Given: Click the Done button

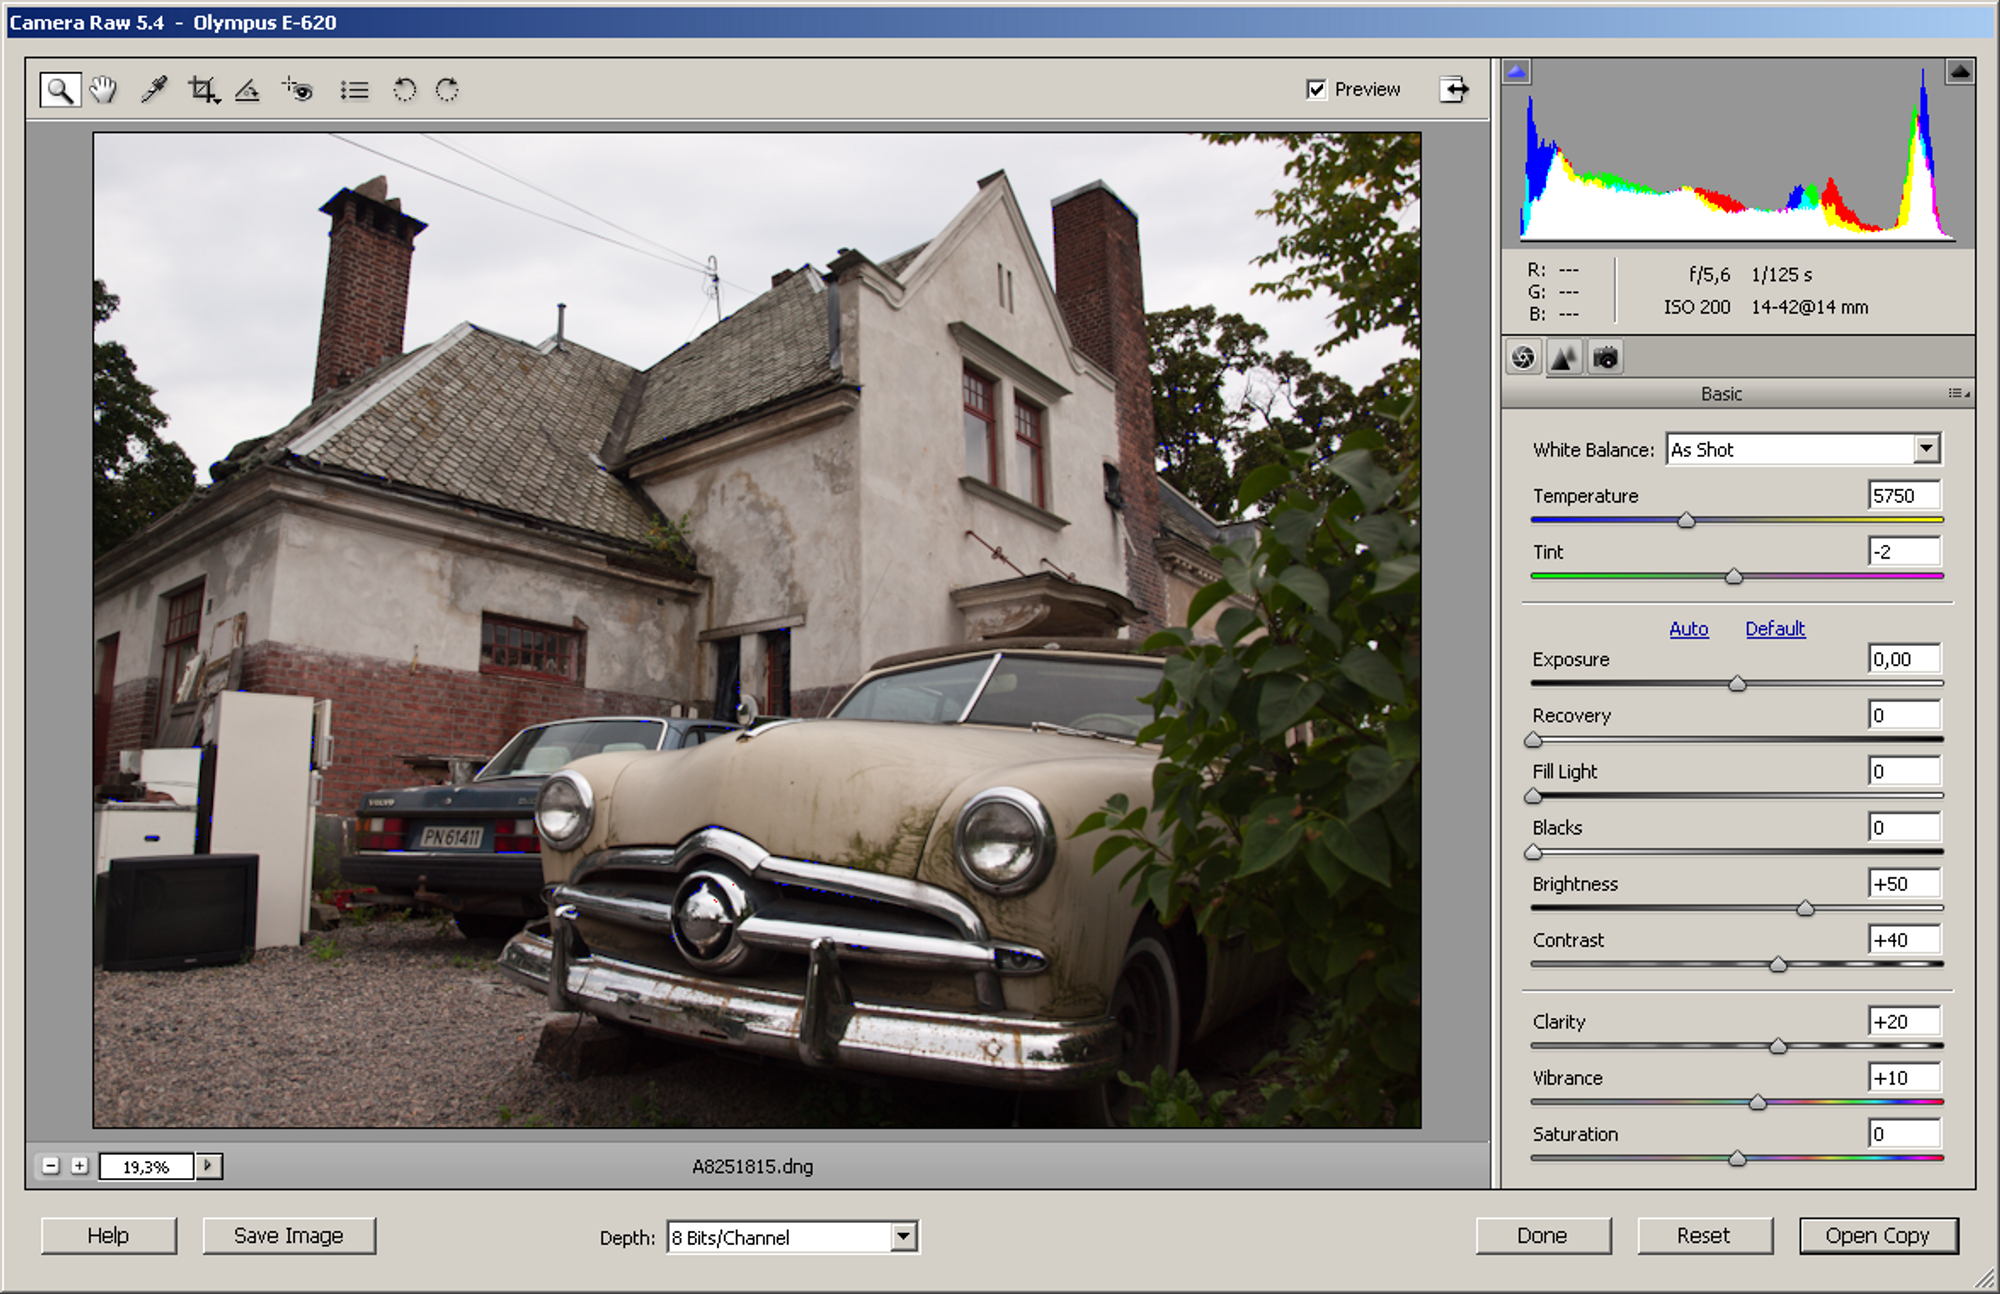Looking at the screenshot, I should [x=1542, y=1236].
